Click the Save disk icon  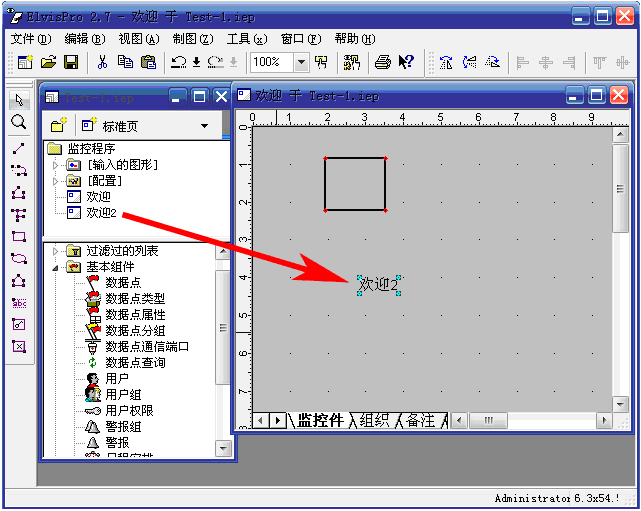[x=71, y=62]
